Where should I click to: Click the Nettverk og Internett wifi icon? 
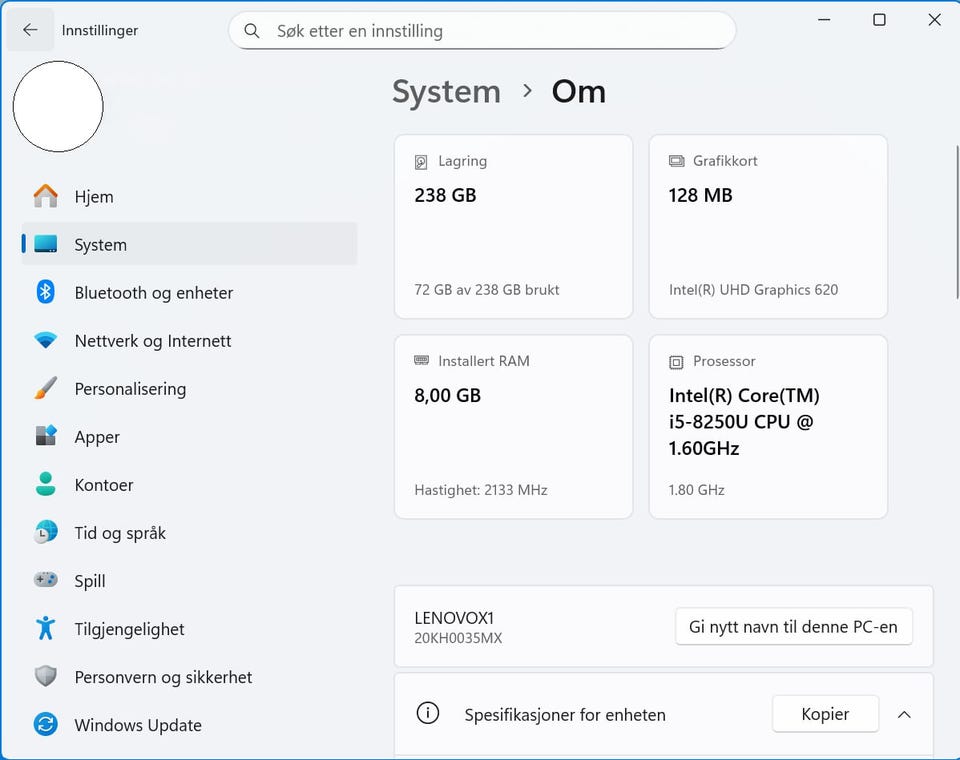point(46,340)
